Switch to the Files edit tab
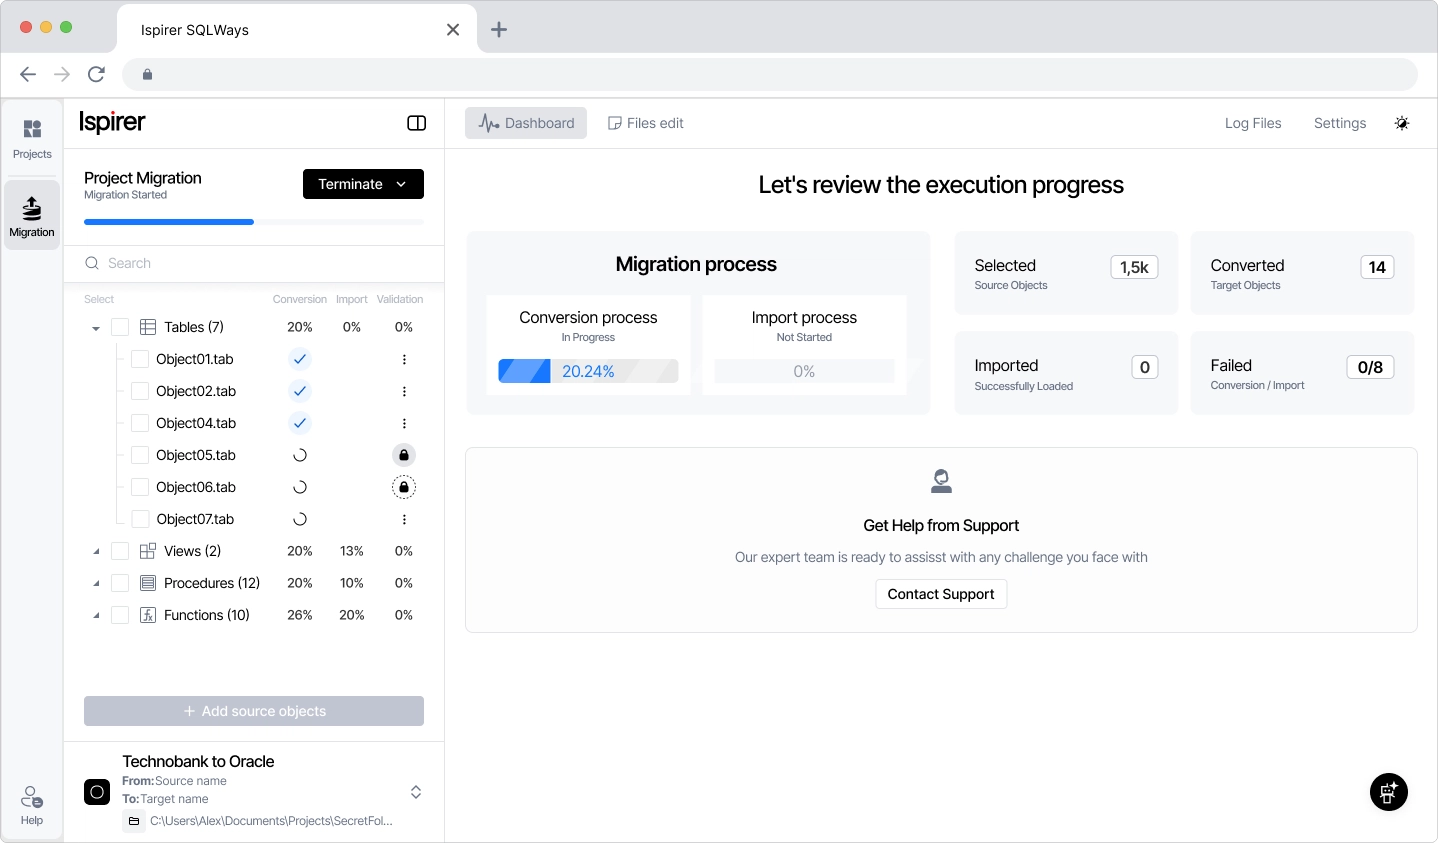Viewport: 1438px width, 843px height. pyautogui.click(x=645, y=123)
